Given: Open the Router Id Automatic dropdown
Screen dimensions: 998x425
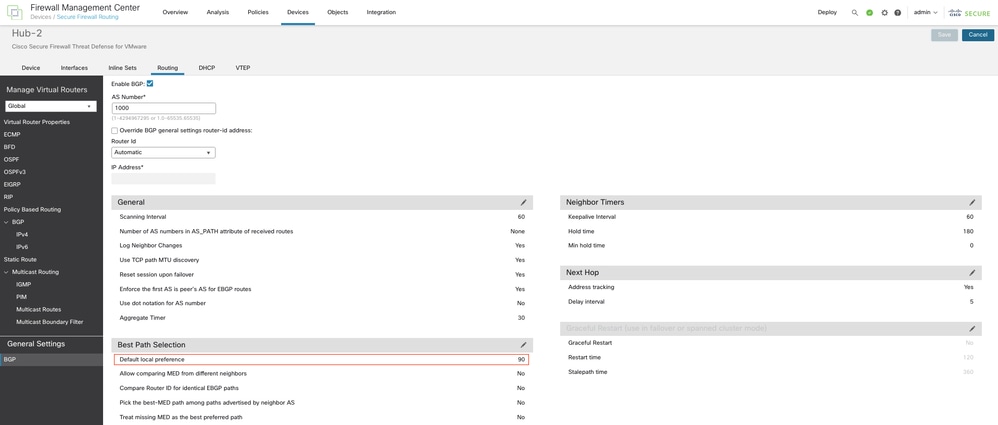Looking at the screenshot, I should click(x=164, y=153).
